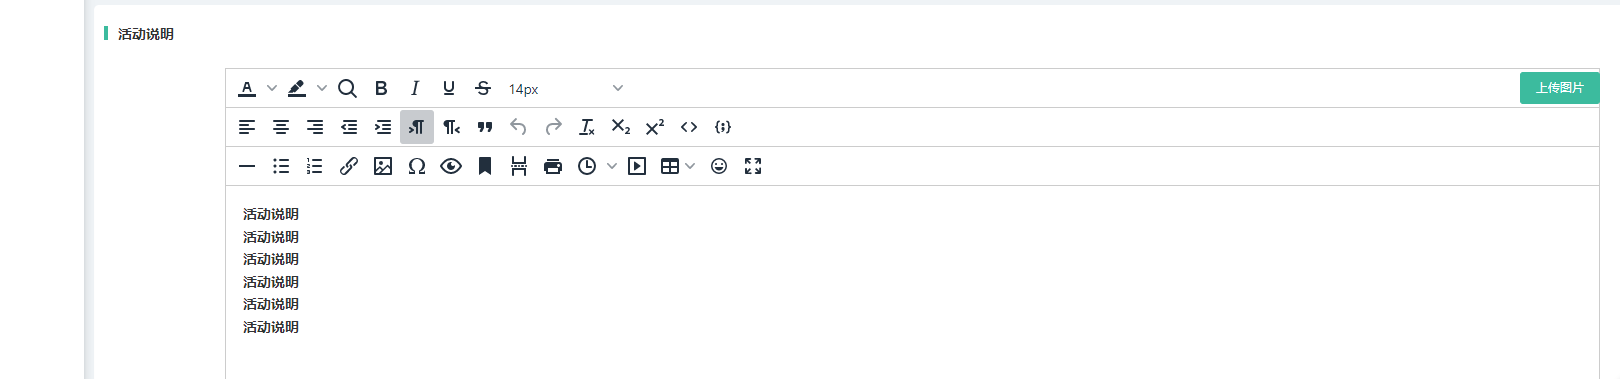Insert a hyperlink
The height and width of the screenshot is (379, 1620).
[349, 166]
